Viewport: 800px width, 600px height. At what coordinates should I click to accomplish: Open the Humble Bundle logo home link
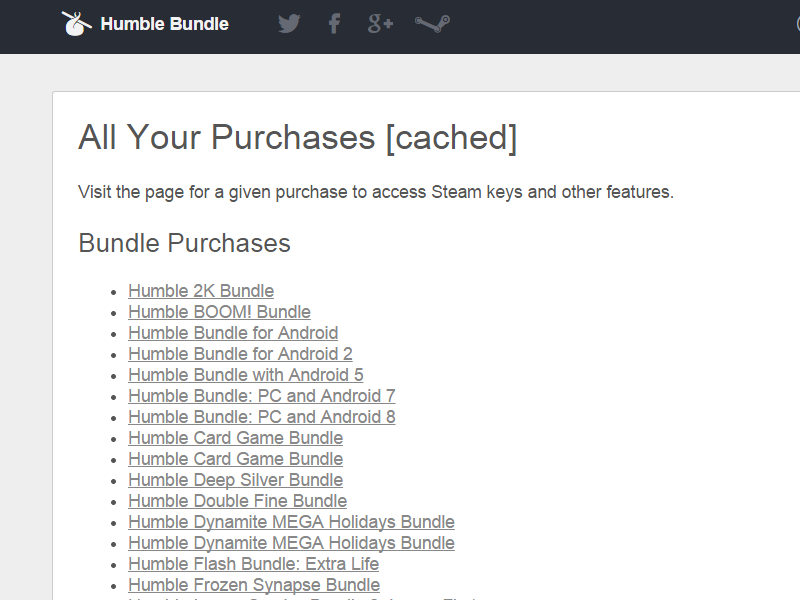[145, 23]
